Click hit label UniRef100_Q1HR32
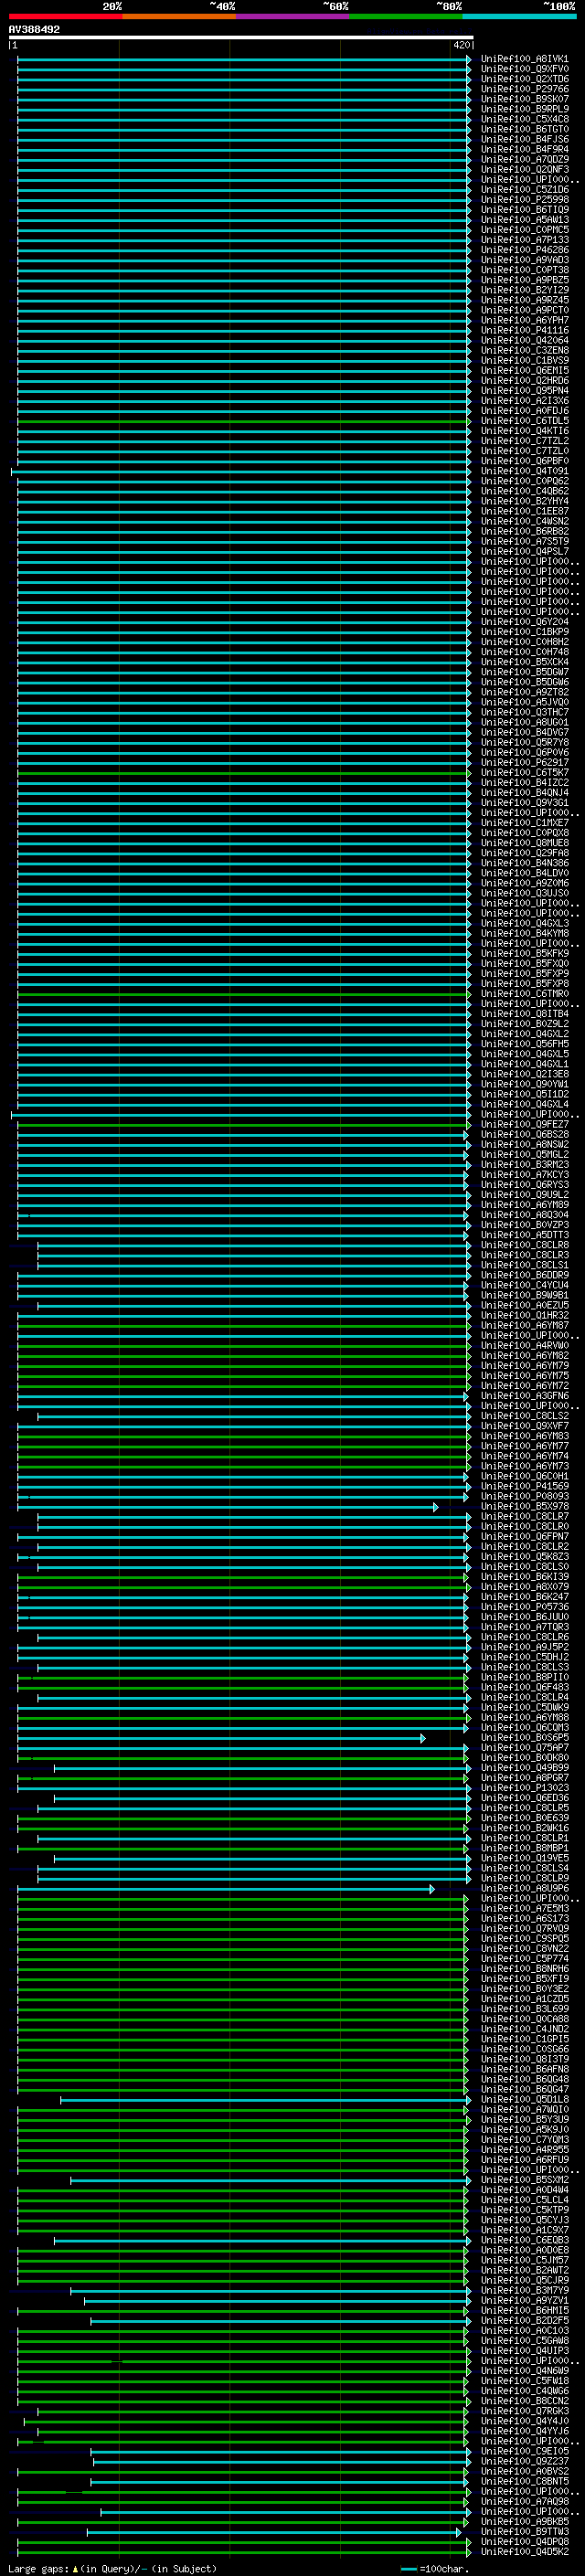This screenshot has width=585, height=2576. point(524,1316)
